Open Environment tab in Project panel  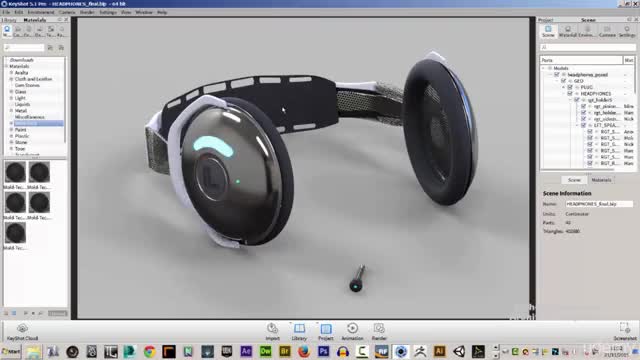(587, 31)
